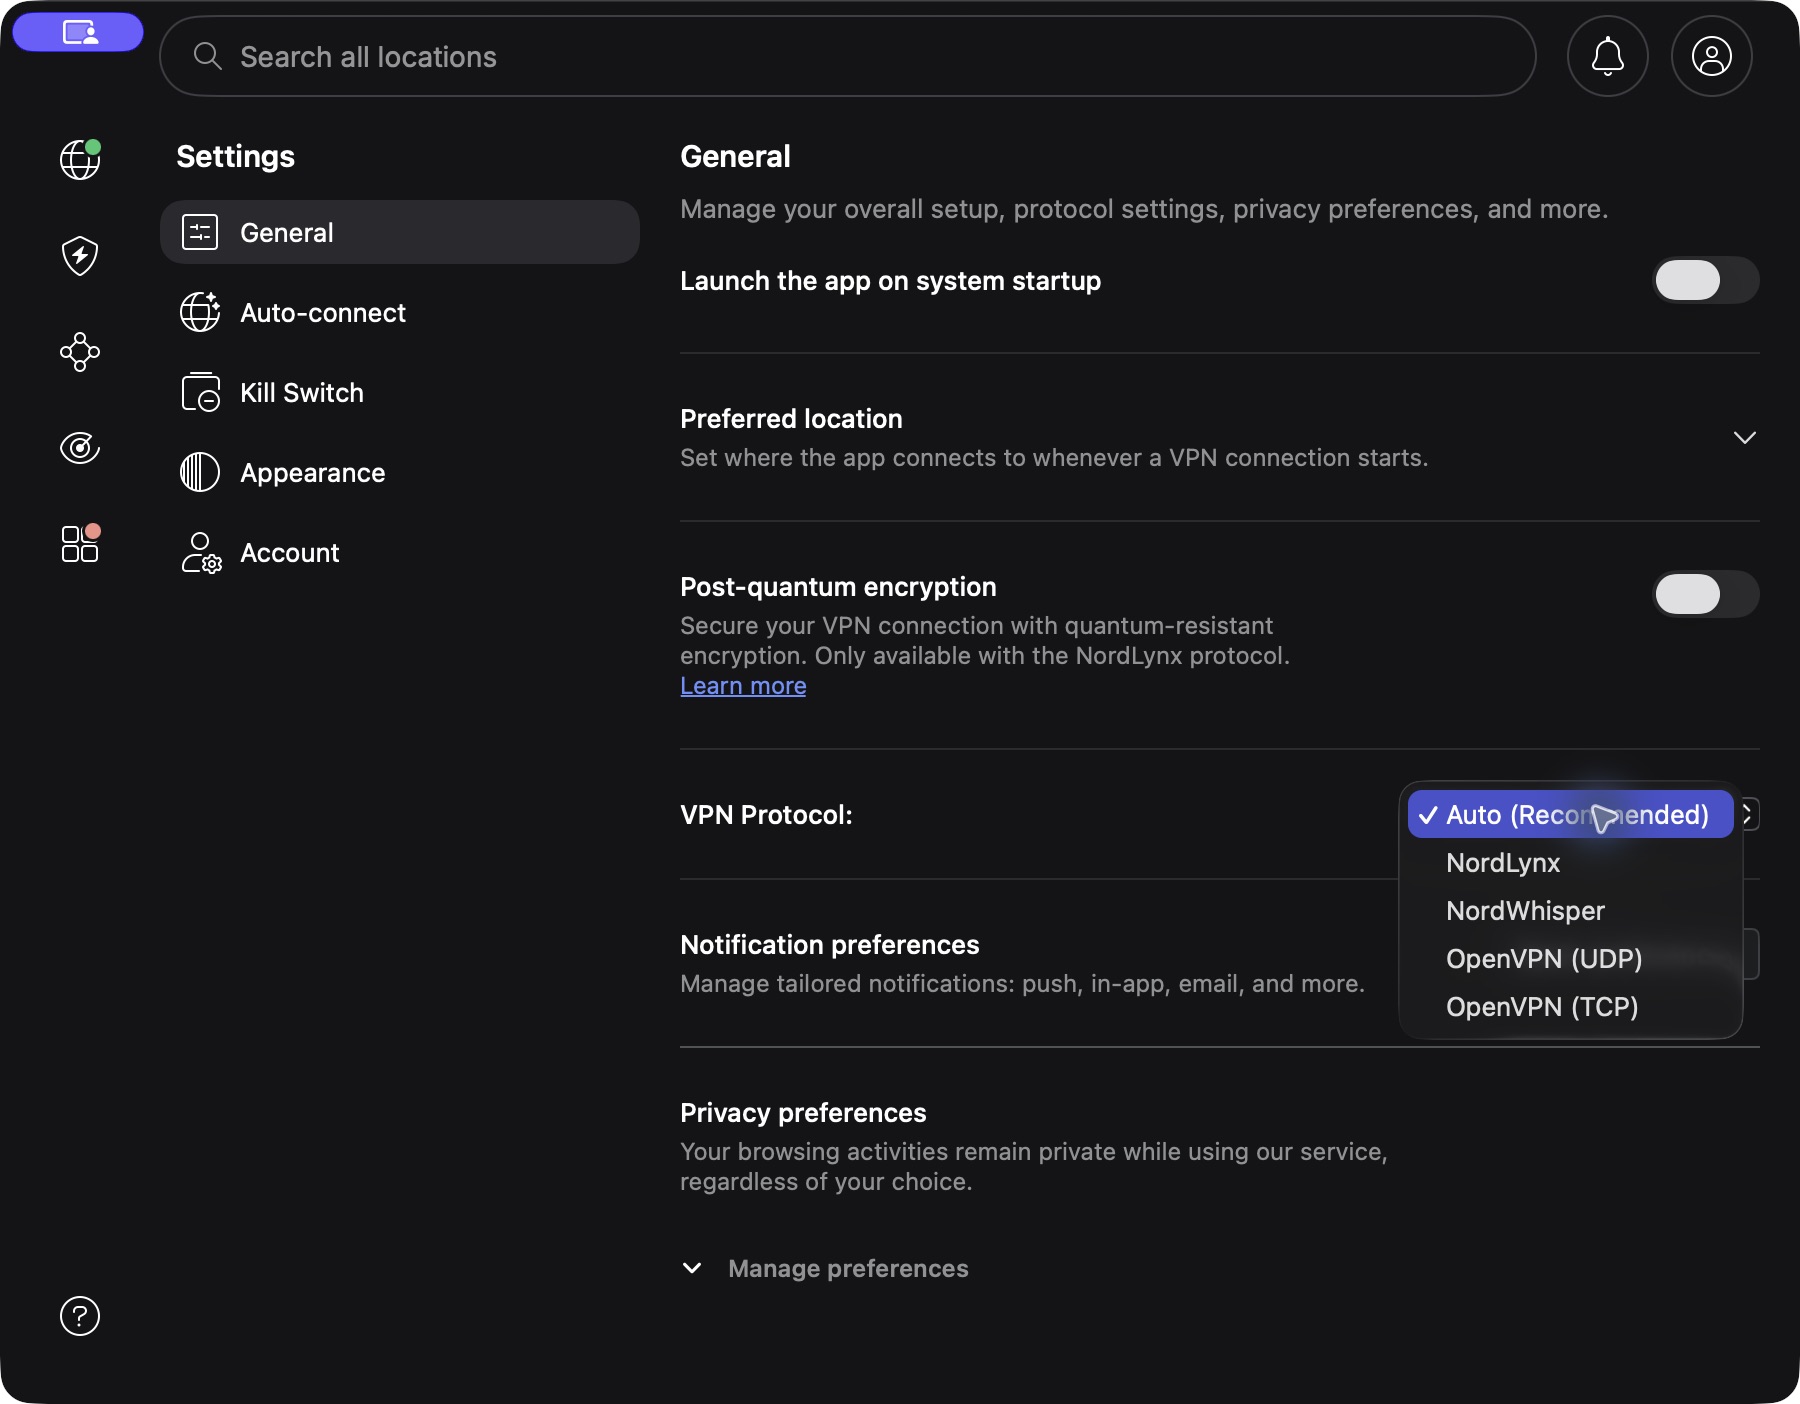This screenshot has width=1800, height=1404.
Task: Click the General sliders icon
Action: [200, 232]
